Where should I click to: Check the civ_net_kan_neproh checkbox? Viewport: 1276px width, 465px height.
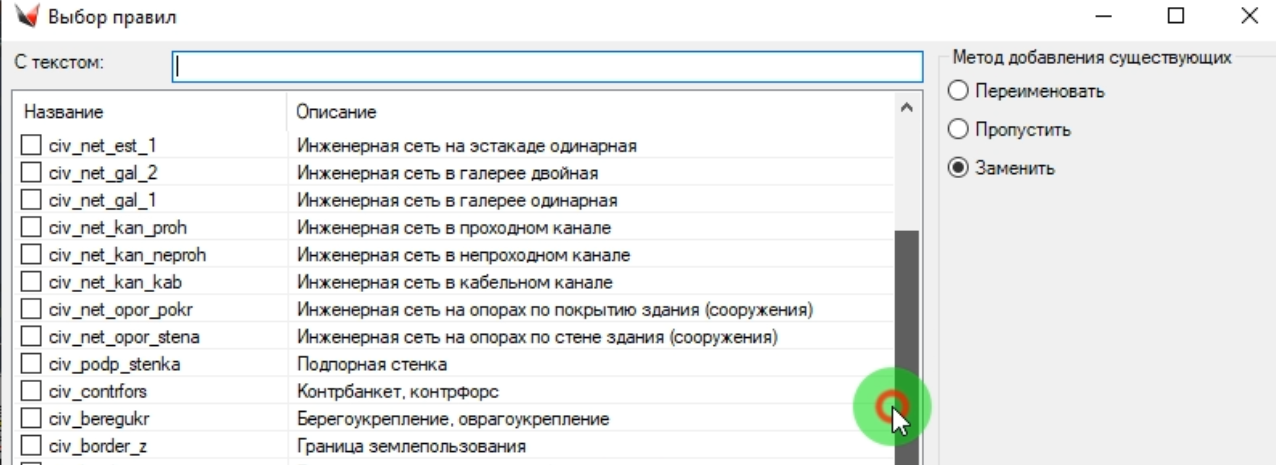pyautogui.click(x=32, y=255)
